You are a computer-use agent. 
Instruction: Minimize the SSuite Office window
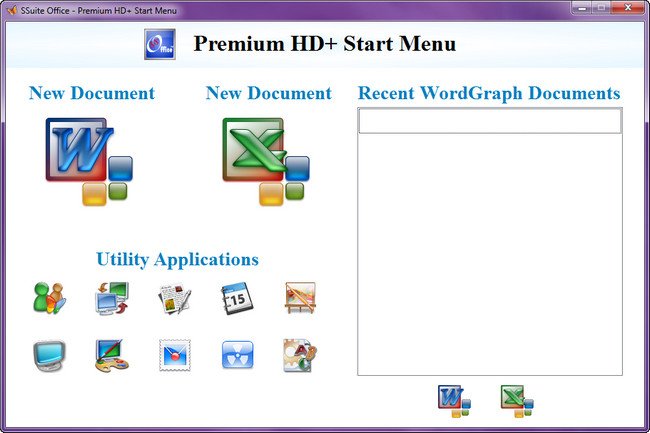tap(581, 8)
